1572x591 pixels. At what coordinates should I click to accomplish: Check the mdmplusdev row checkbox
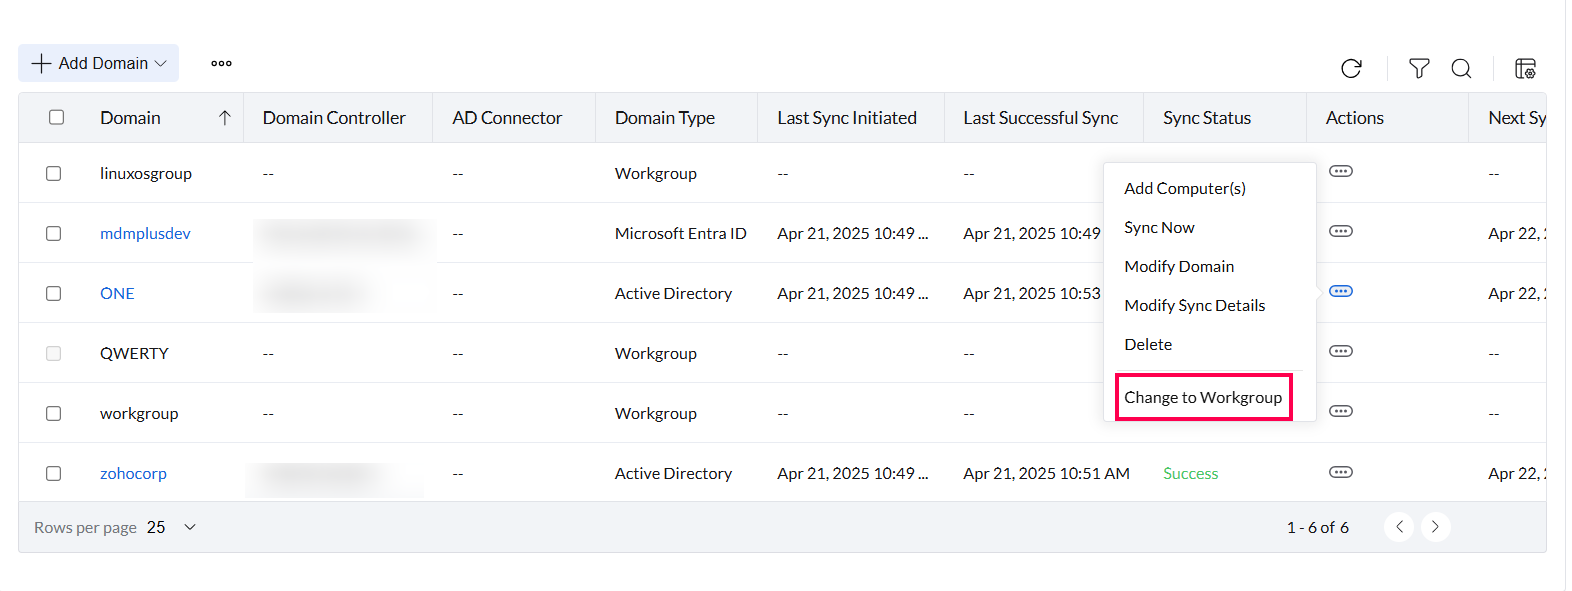(x=54, y=233)
